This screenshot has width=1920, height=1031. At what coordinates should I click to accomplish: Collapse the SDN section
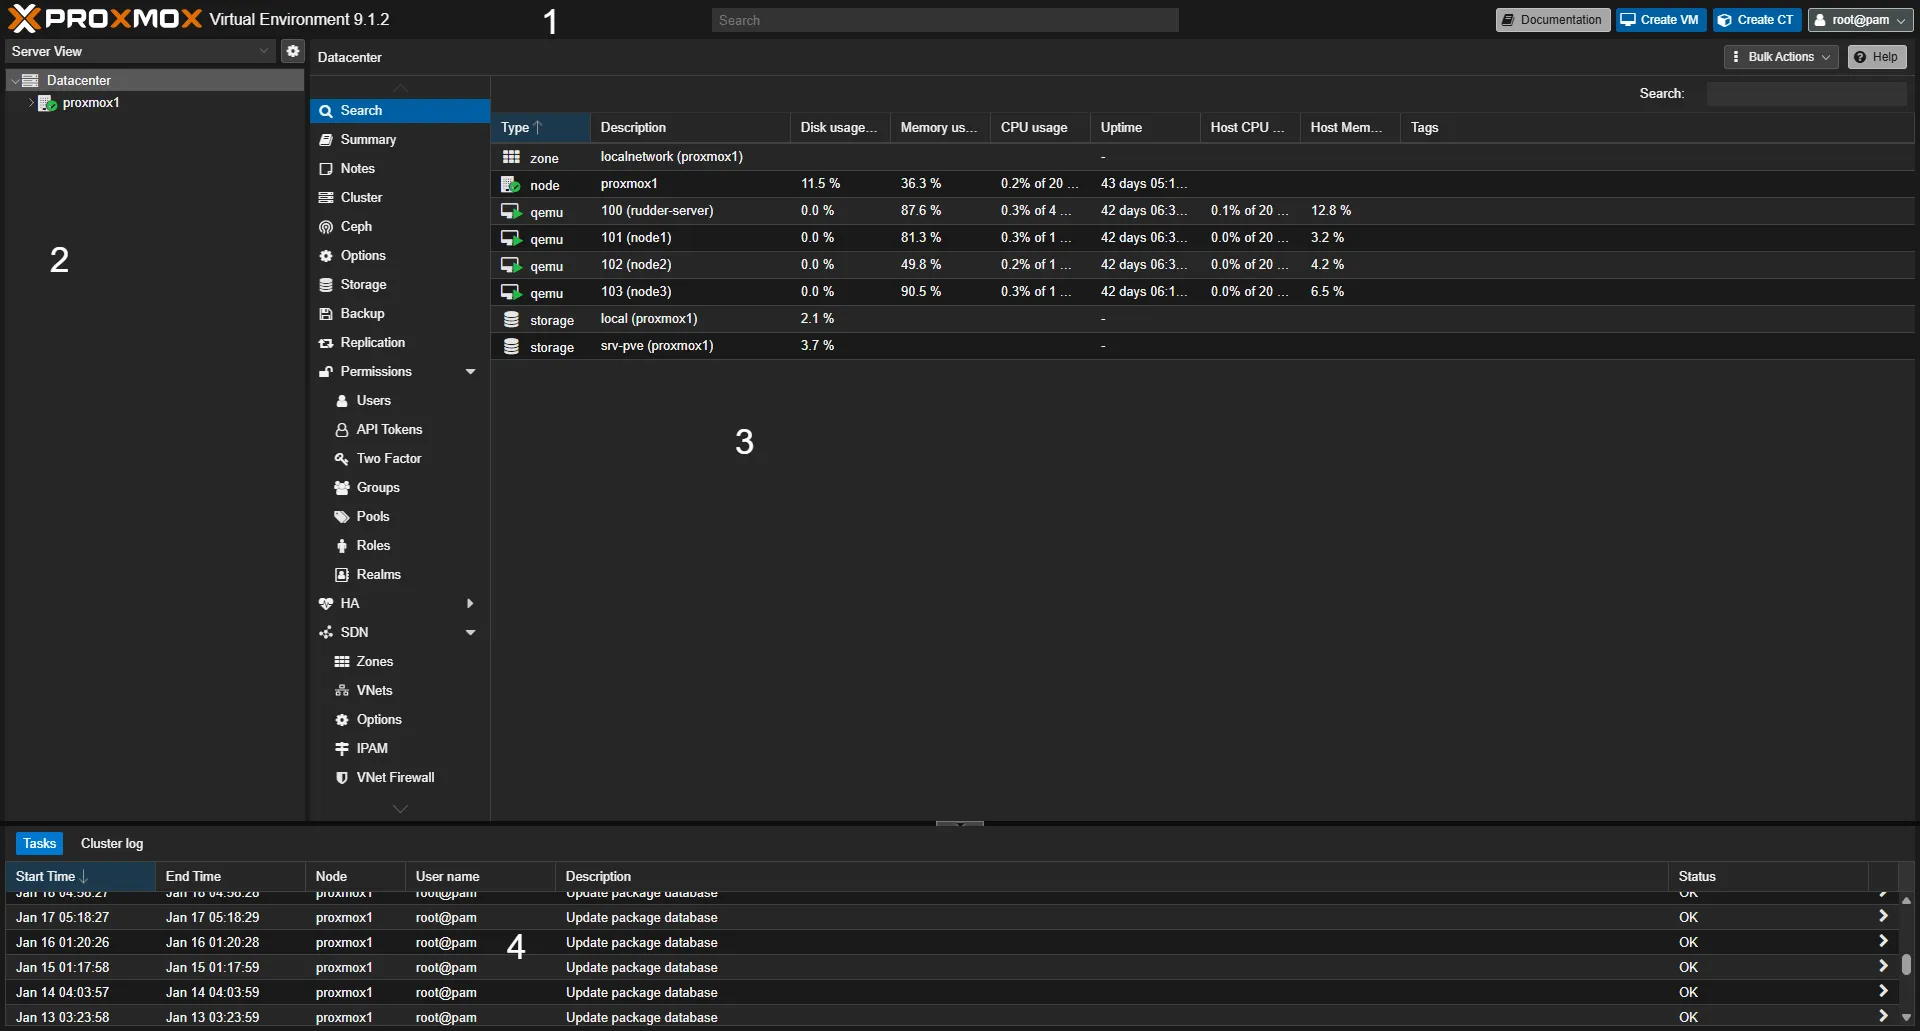pyautogui.click(x=469, y=632)
